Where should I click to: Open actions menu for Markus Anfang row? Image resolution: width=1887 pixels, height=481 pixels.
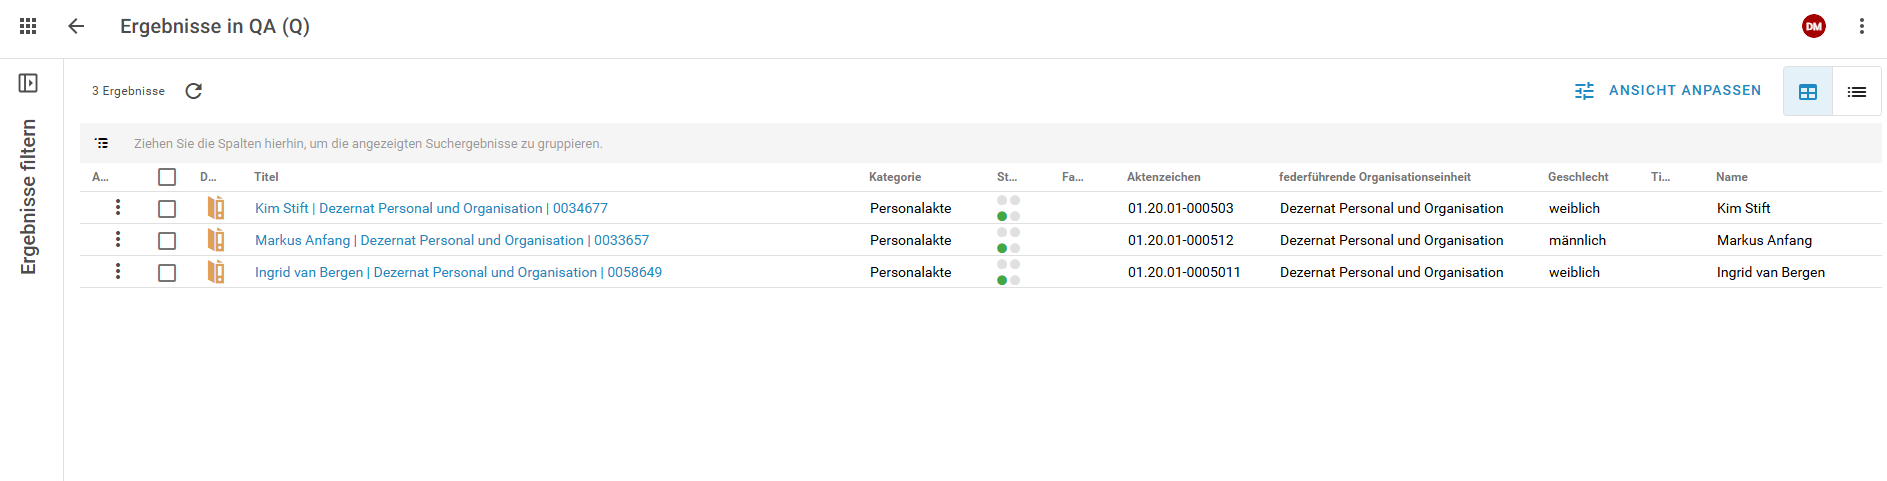click(x=118, y=239)
